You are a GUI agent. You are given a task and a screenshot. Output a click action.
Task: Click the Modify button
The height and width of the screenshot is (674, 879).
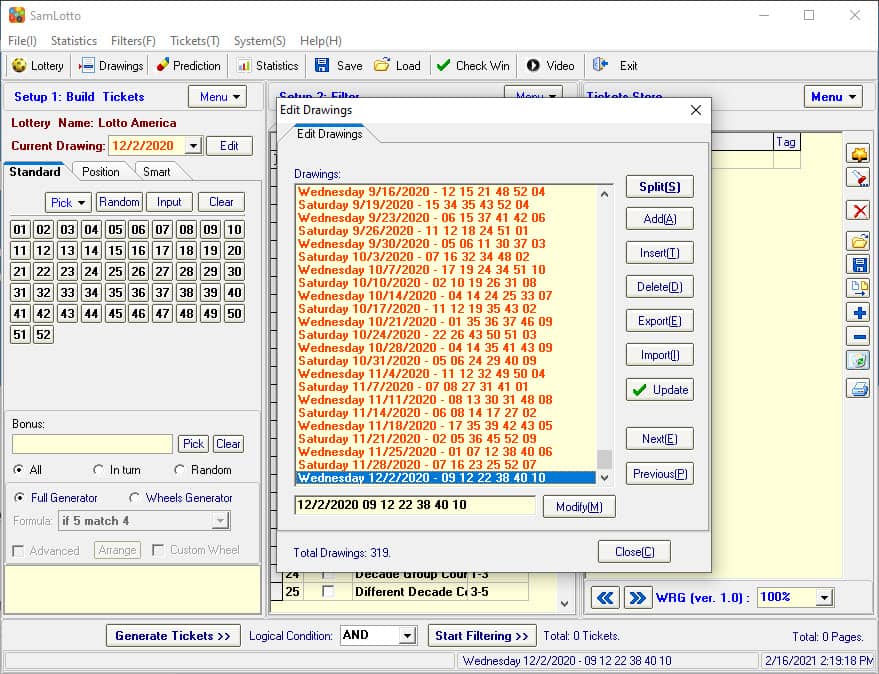pos(579,507)
